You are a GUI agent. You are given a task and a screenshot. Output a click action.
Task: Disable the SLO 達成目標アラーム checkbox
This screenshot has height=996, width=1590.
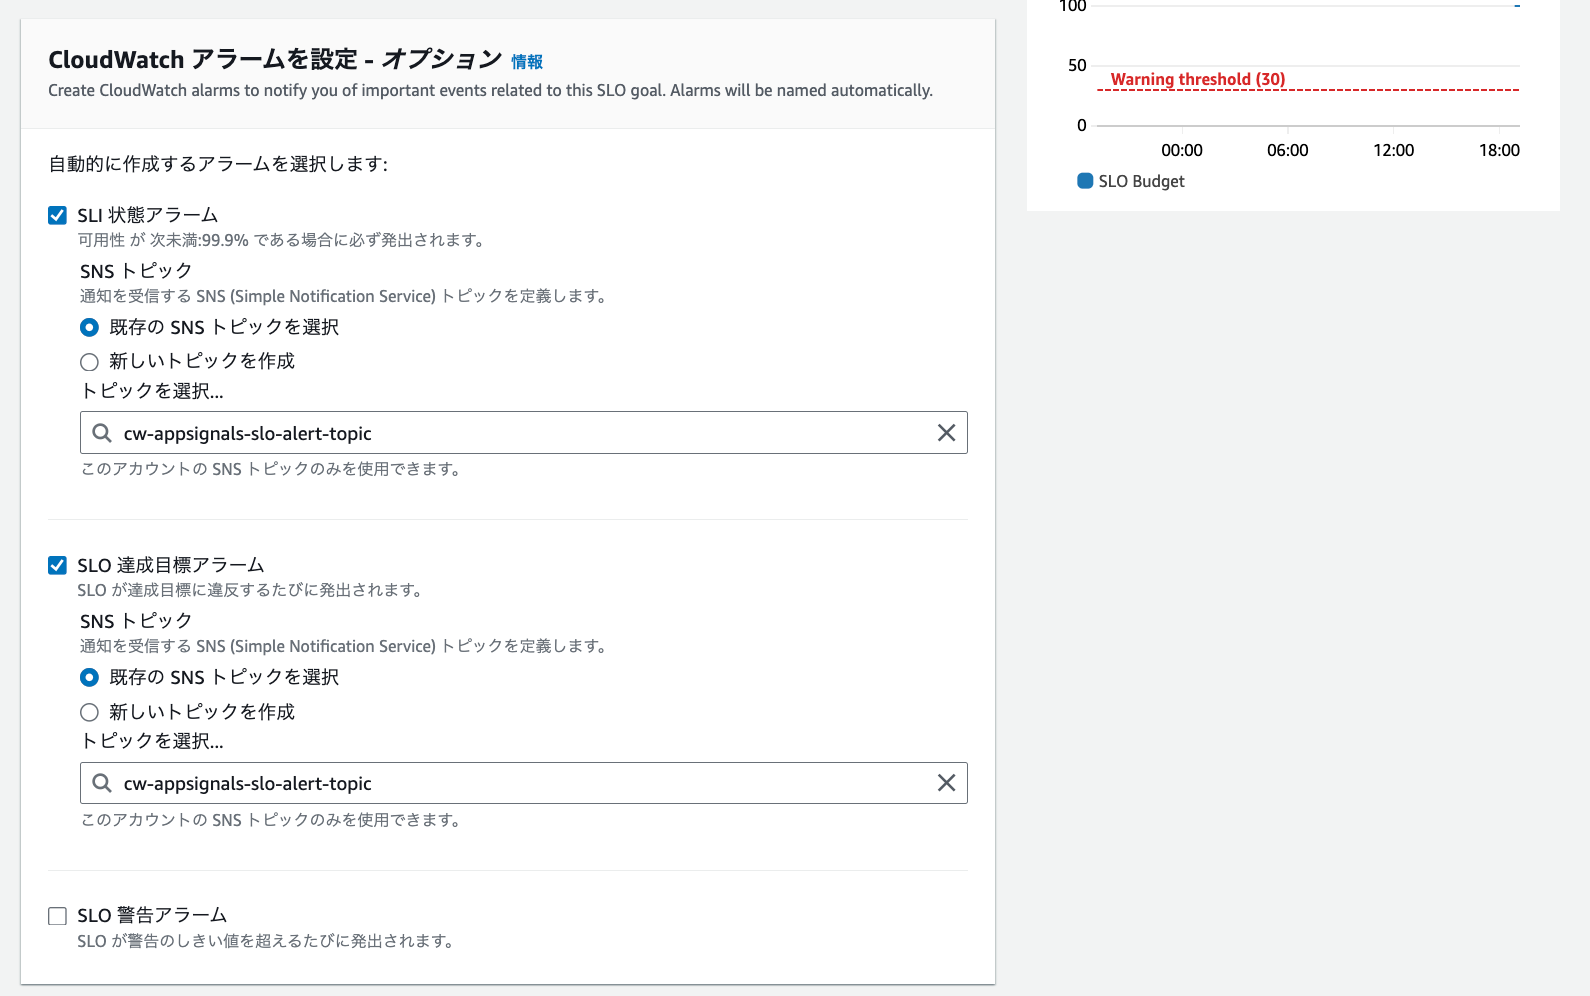coord(58,566)
